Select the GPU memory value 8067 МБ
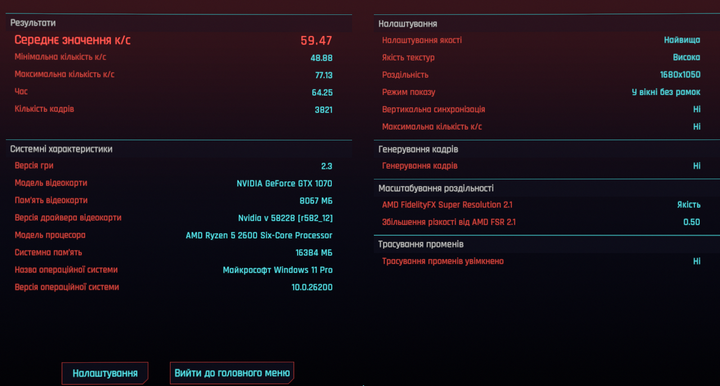The height and width of the screenshot is (386, 720). 316,201
